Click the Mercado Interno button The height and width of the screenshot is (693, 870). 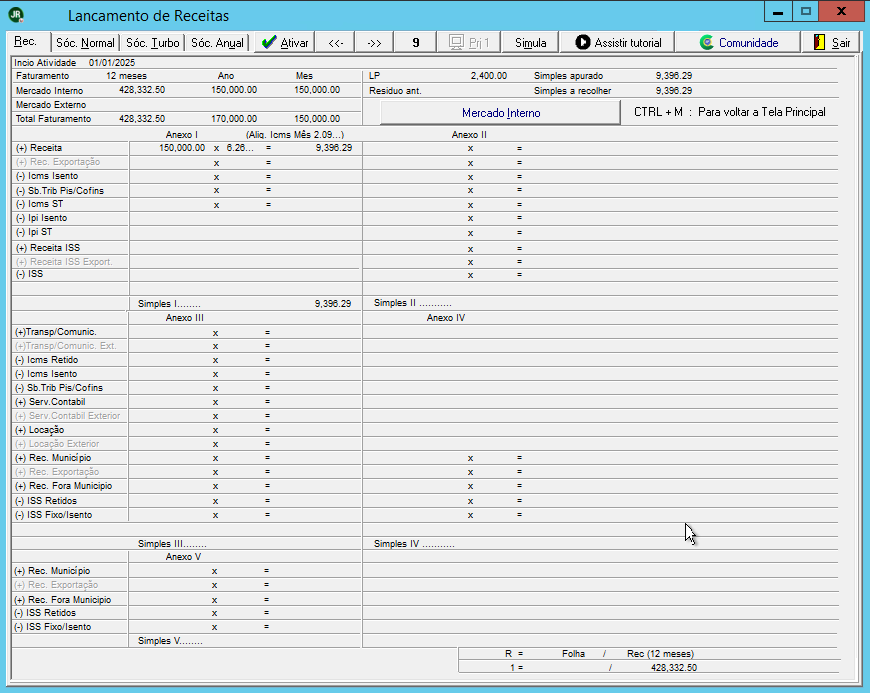(500, 113)
